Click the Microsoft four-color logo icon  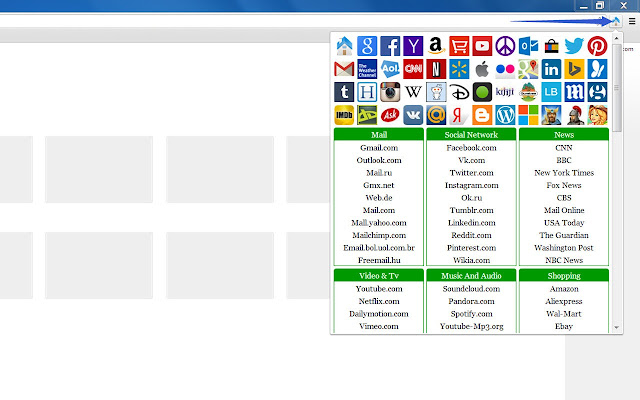(528, 115)
